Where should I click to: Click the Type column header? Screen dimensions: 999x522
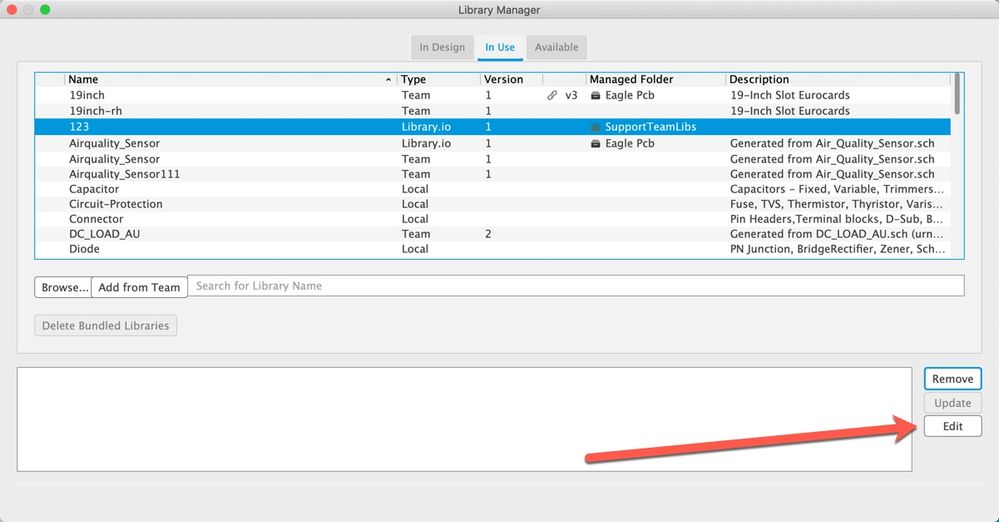pyautogui.click(x=438, y=80)
